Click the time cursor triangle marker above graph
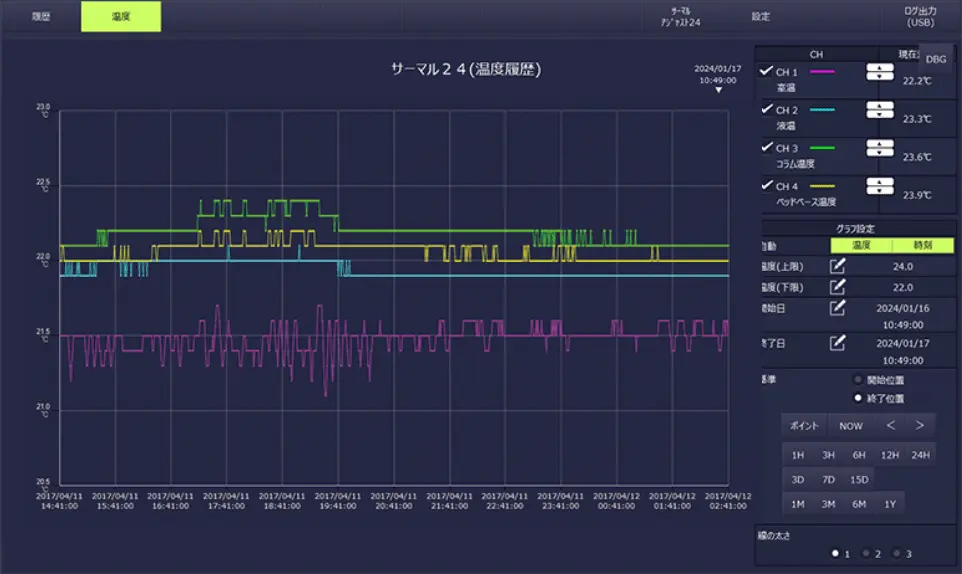 718,90
